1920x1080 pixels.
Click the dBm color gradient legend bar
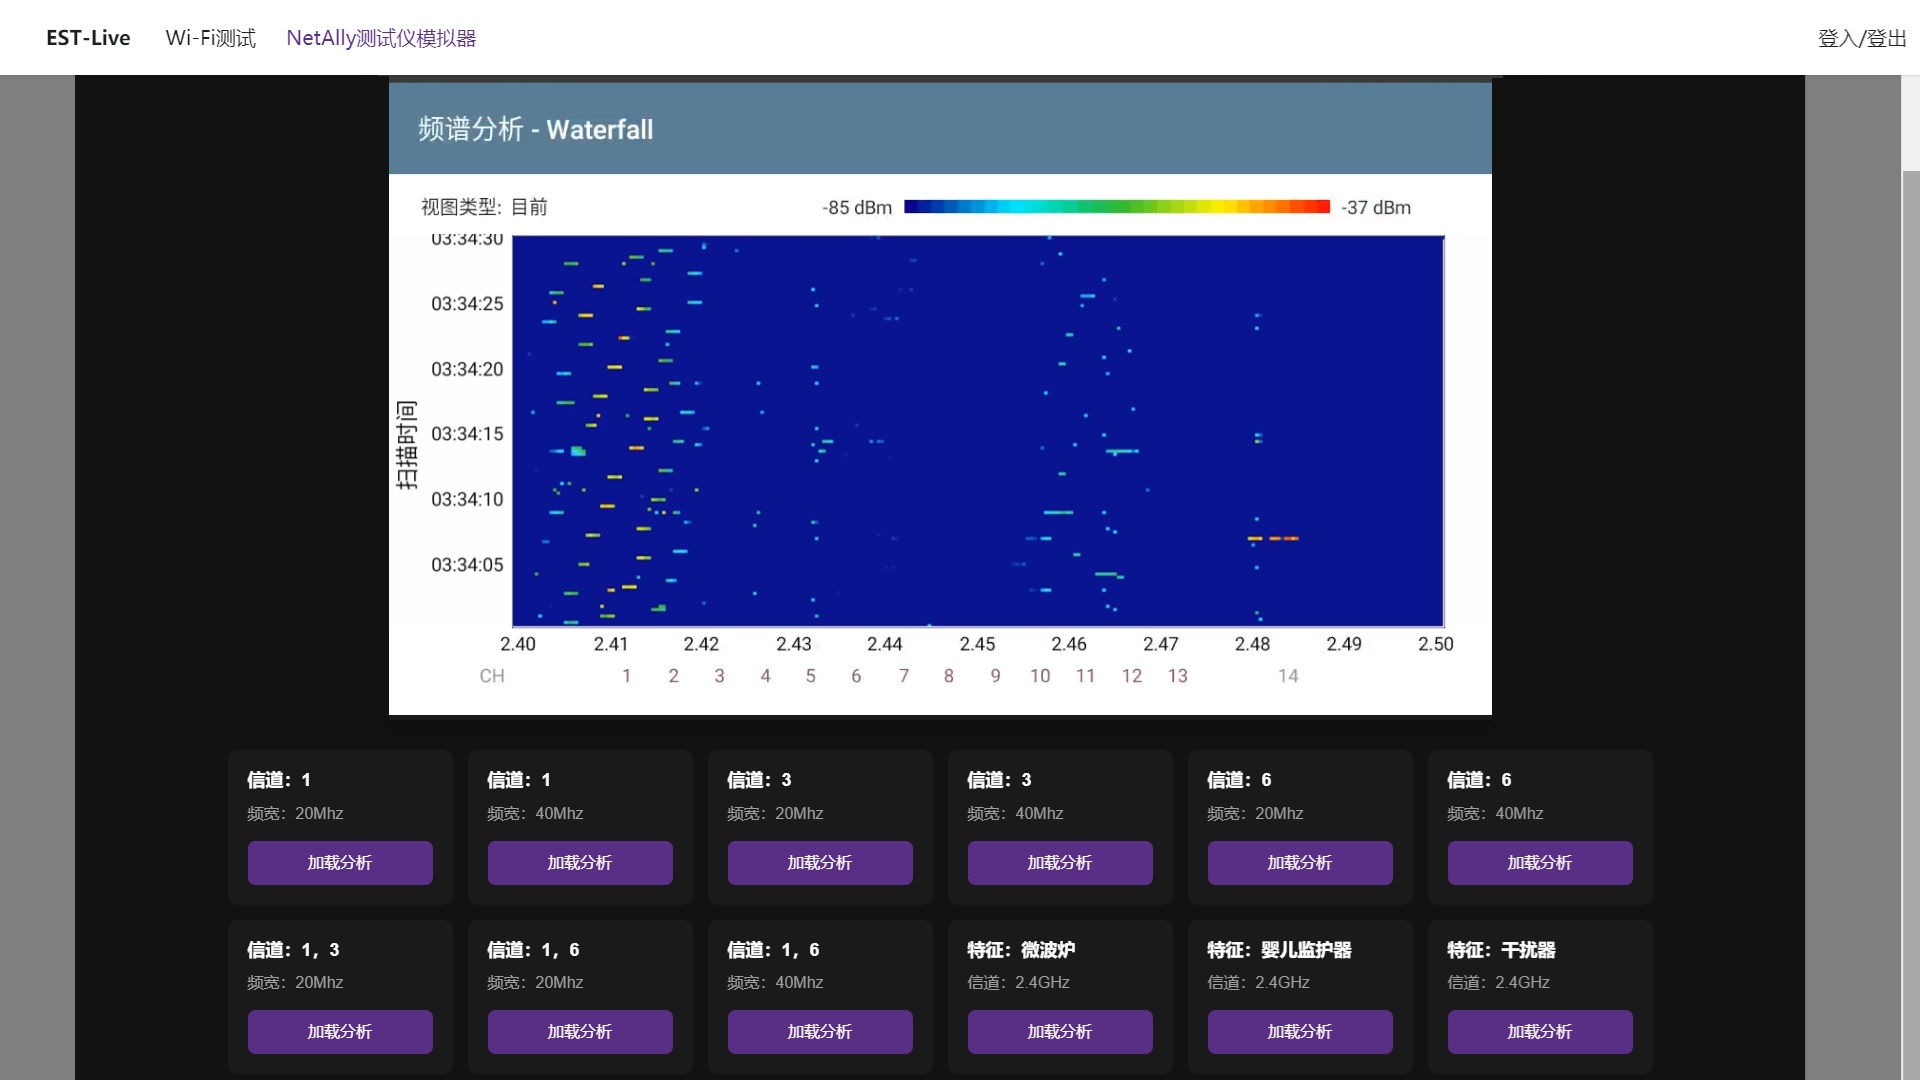pyautogui.click(x=1116, y=207)
